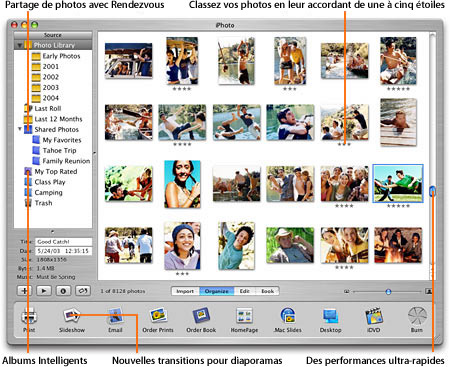Click the Size 1808x1356 text

point(43,259)
